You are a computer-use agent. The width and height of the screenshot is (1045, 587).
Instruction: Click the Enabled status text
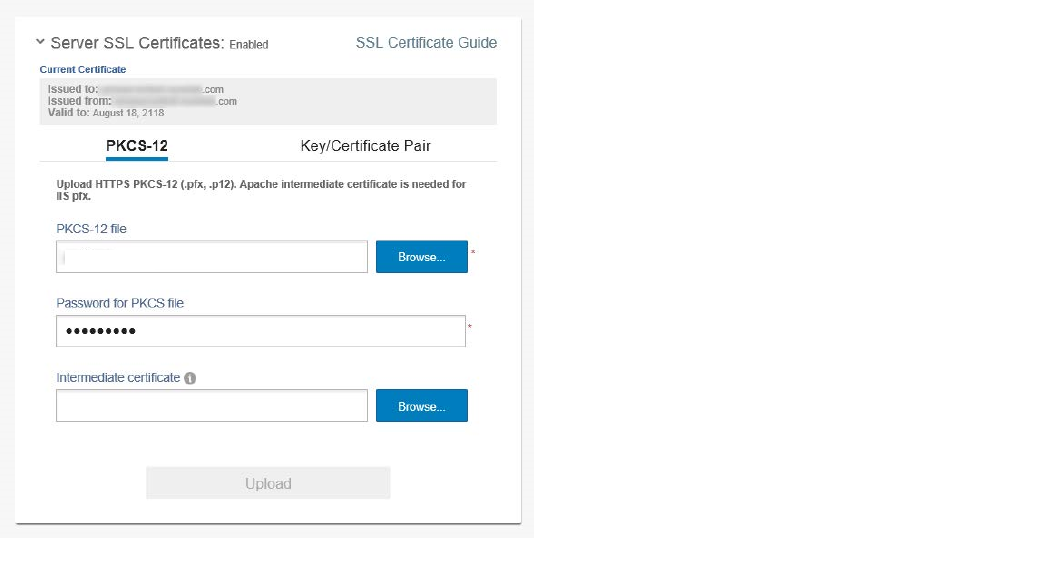click(249, 45)
